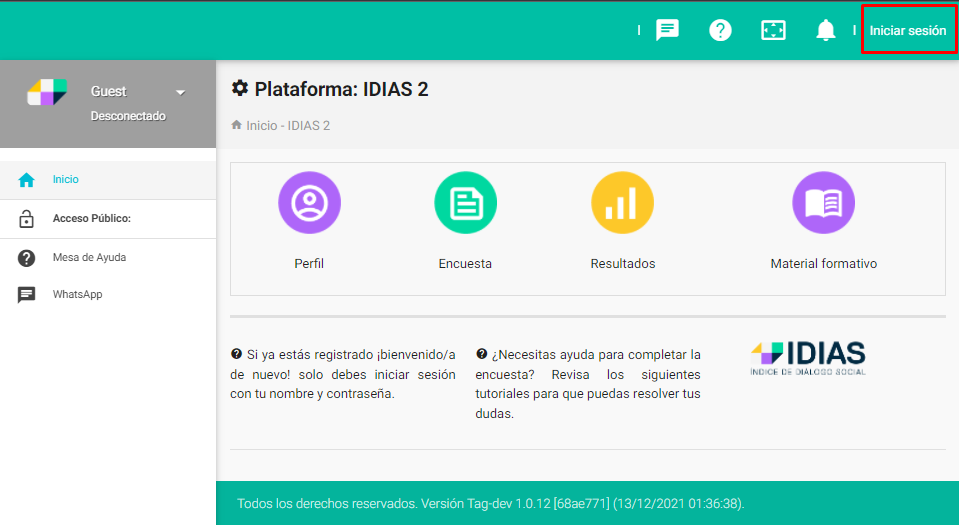Click the padlock icon for Acceso Público
The height and width of the screenshot is (525, 959).
(x=26, y=218)
